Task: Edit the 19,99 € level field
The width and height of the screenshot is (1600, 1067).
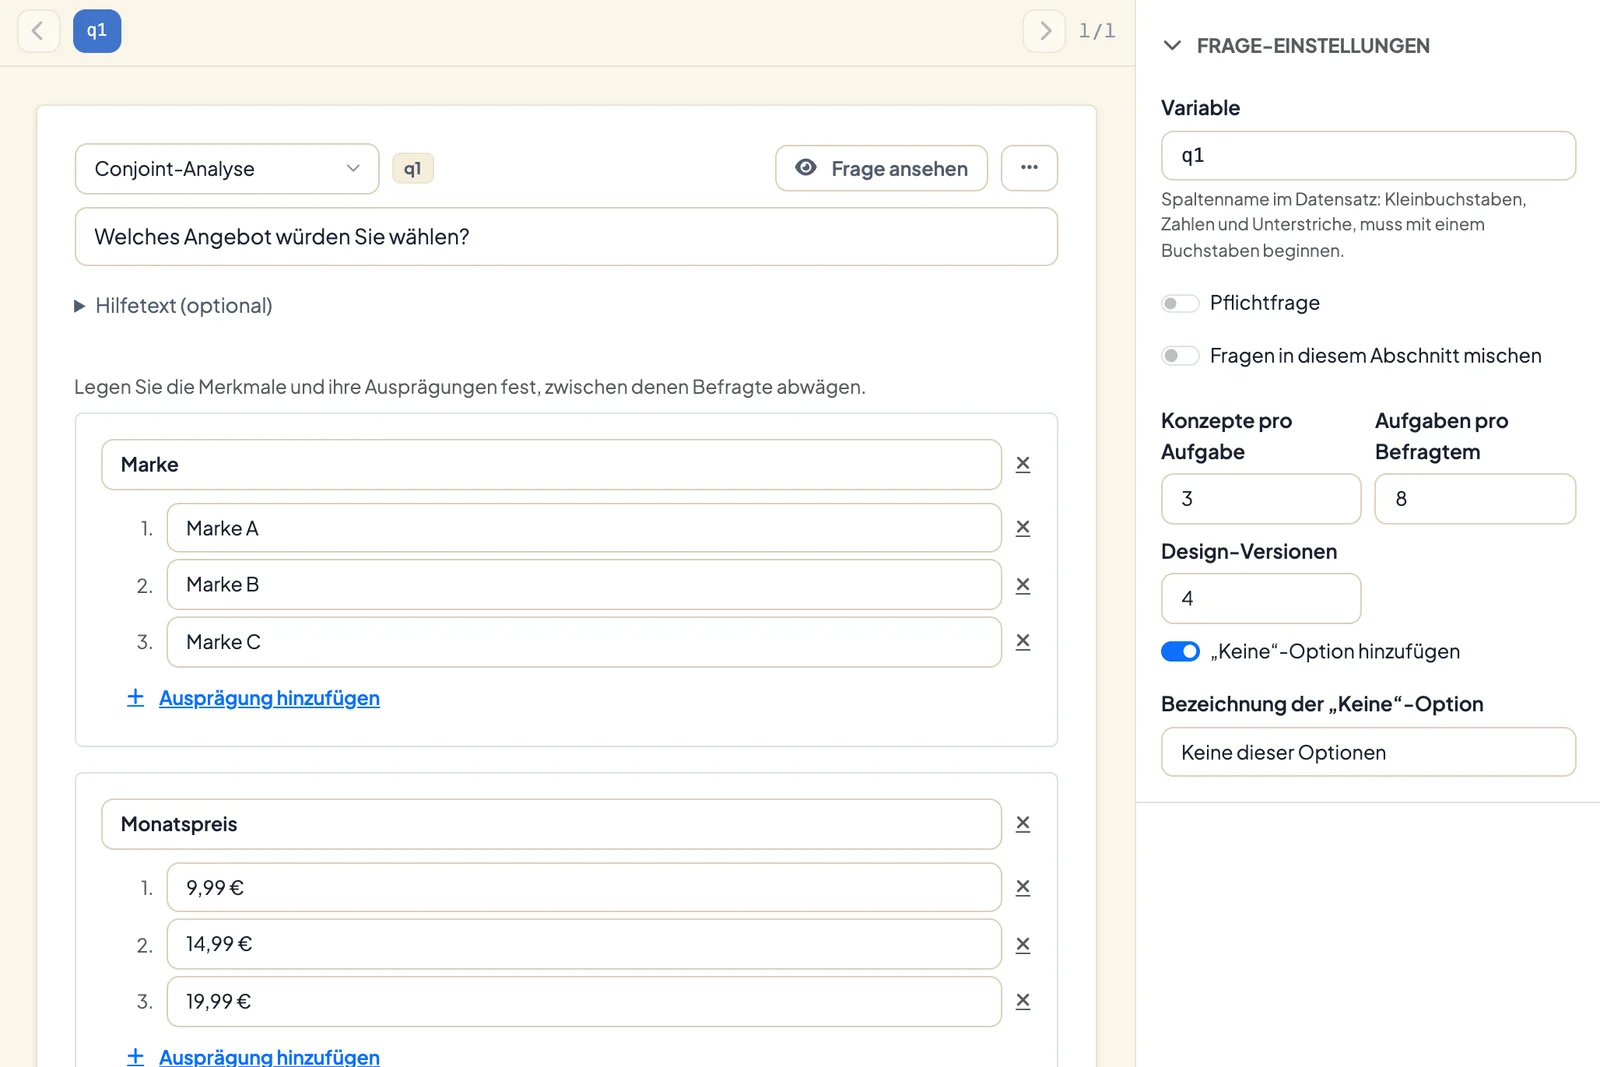Action: [x=584, y=1001]
